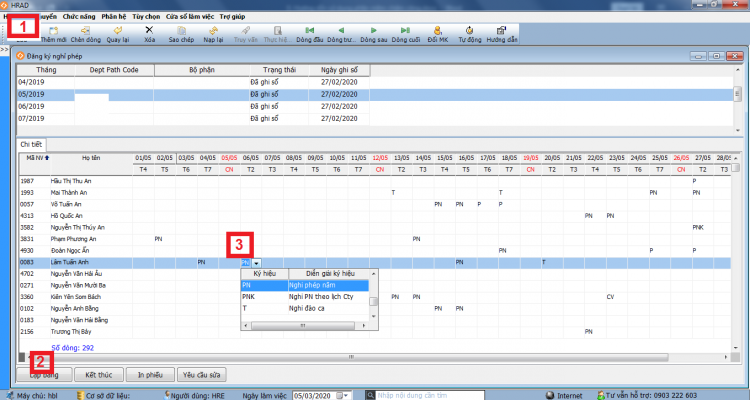Click the Chèn dòng toolbar icon

coord(86,31)
